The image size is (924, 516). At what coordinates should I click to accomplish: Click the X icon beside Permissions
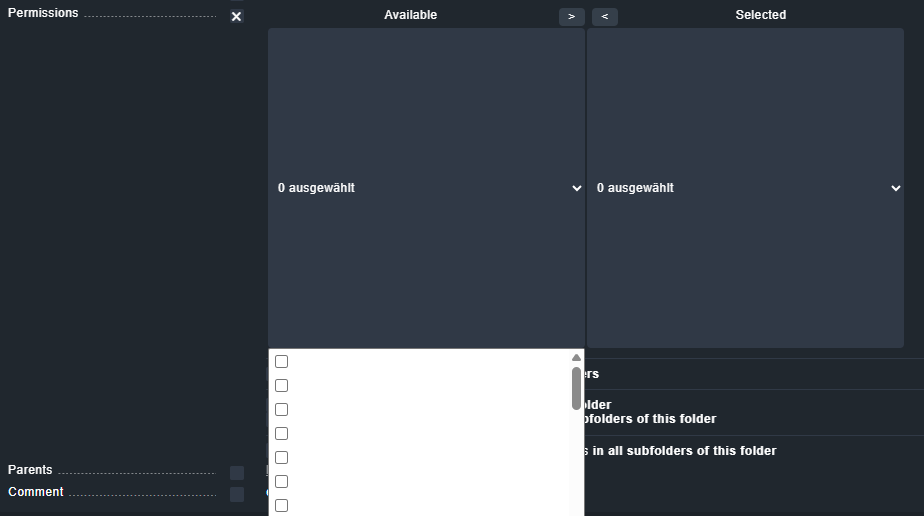pos(236,16)
